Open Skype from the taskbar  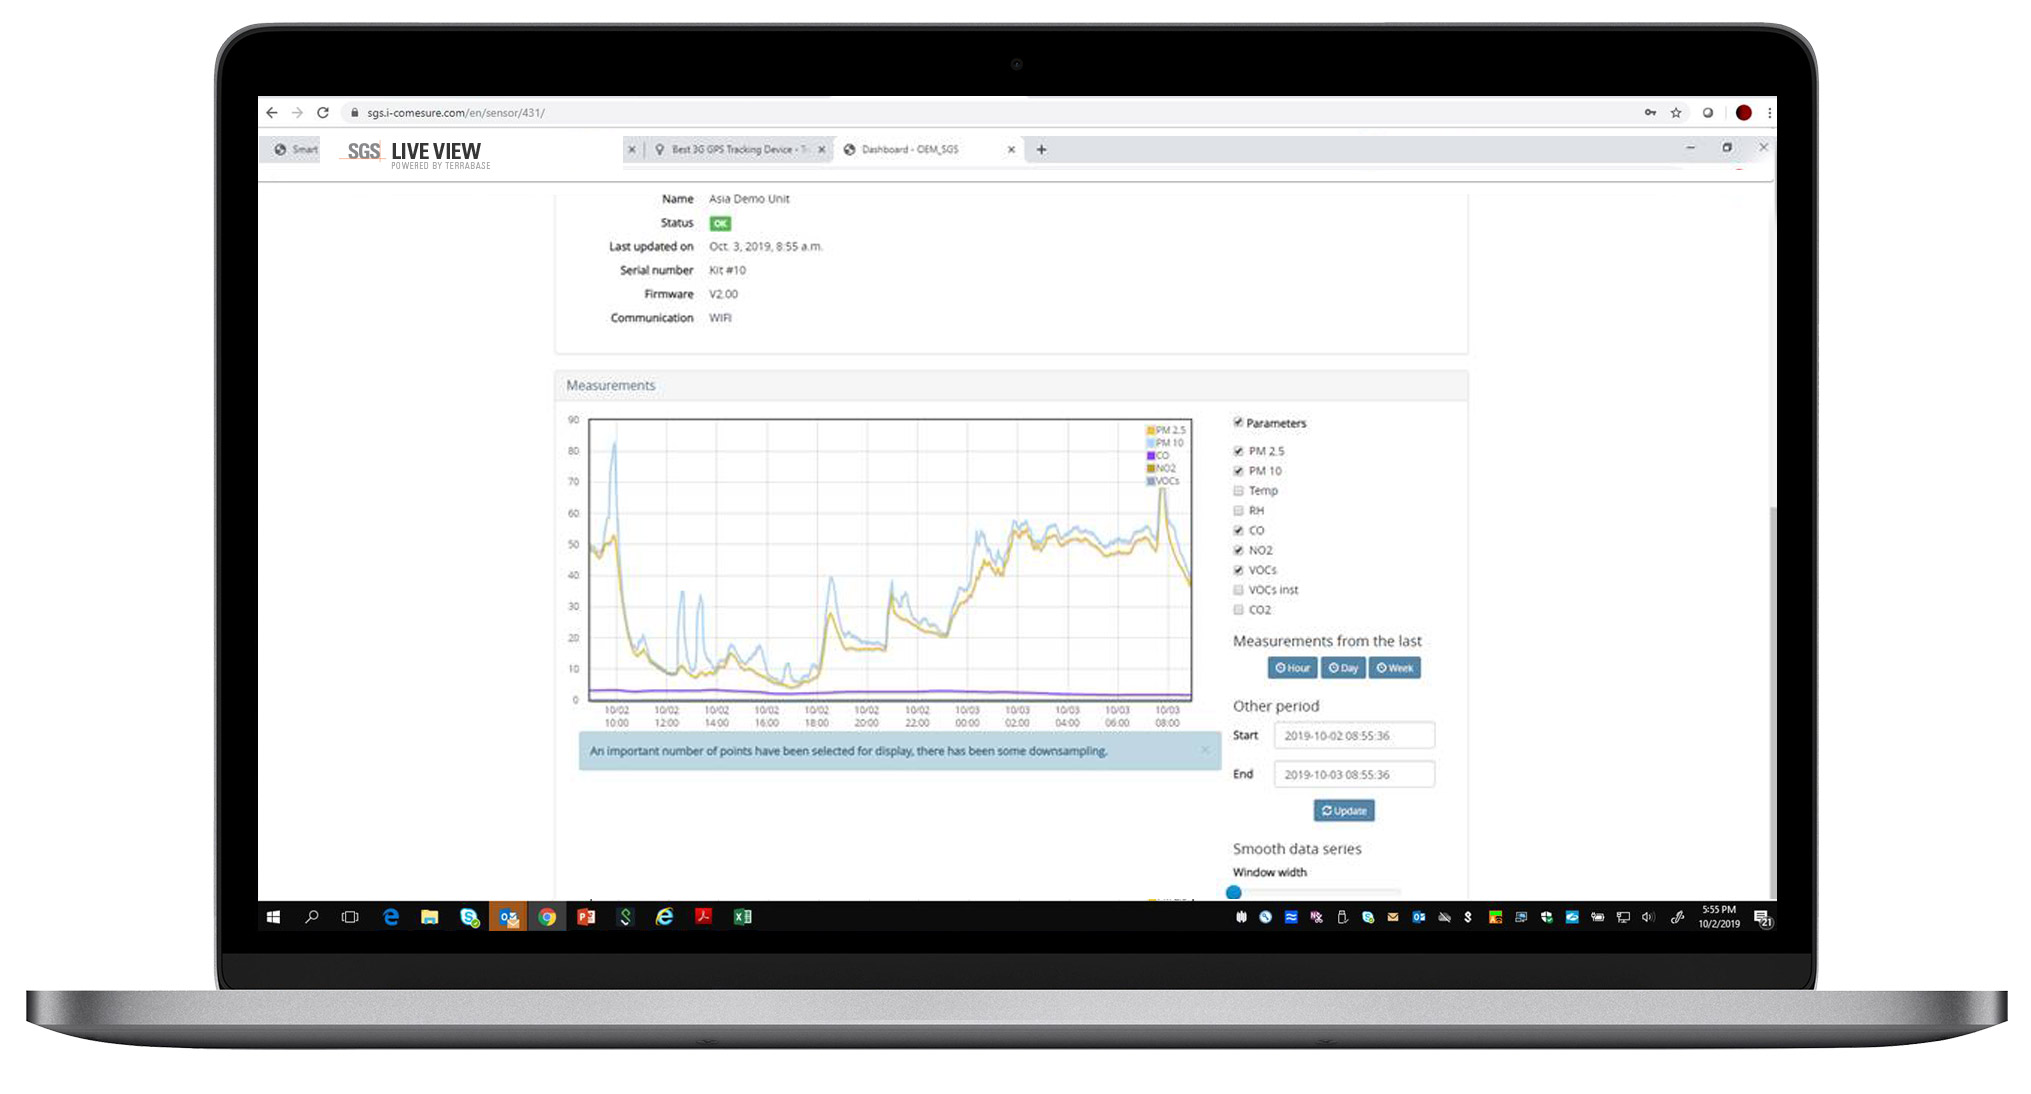pos(469,917)
